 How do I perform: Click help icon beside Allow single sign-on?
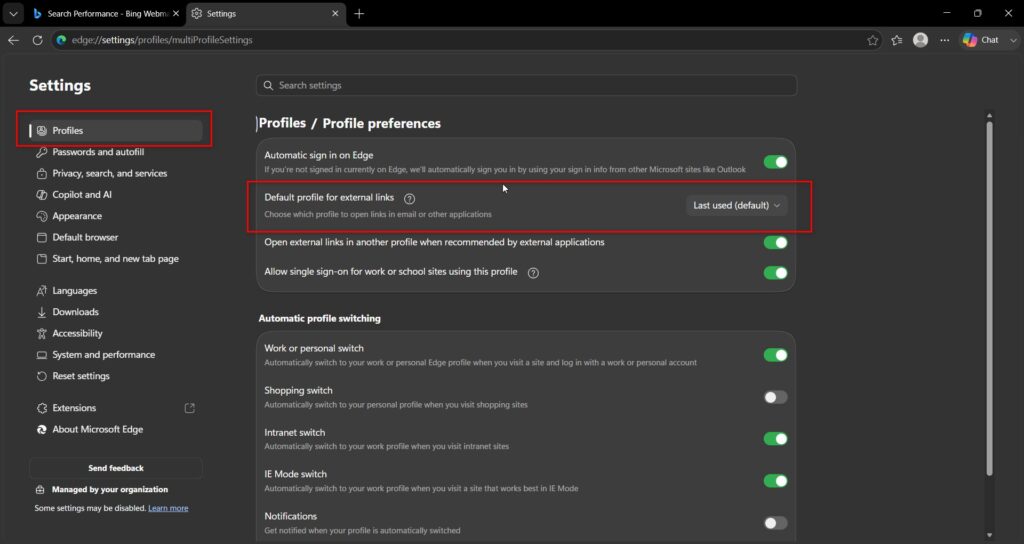(x=533, y=273)
